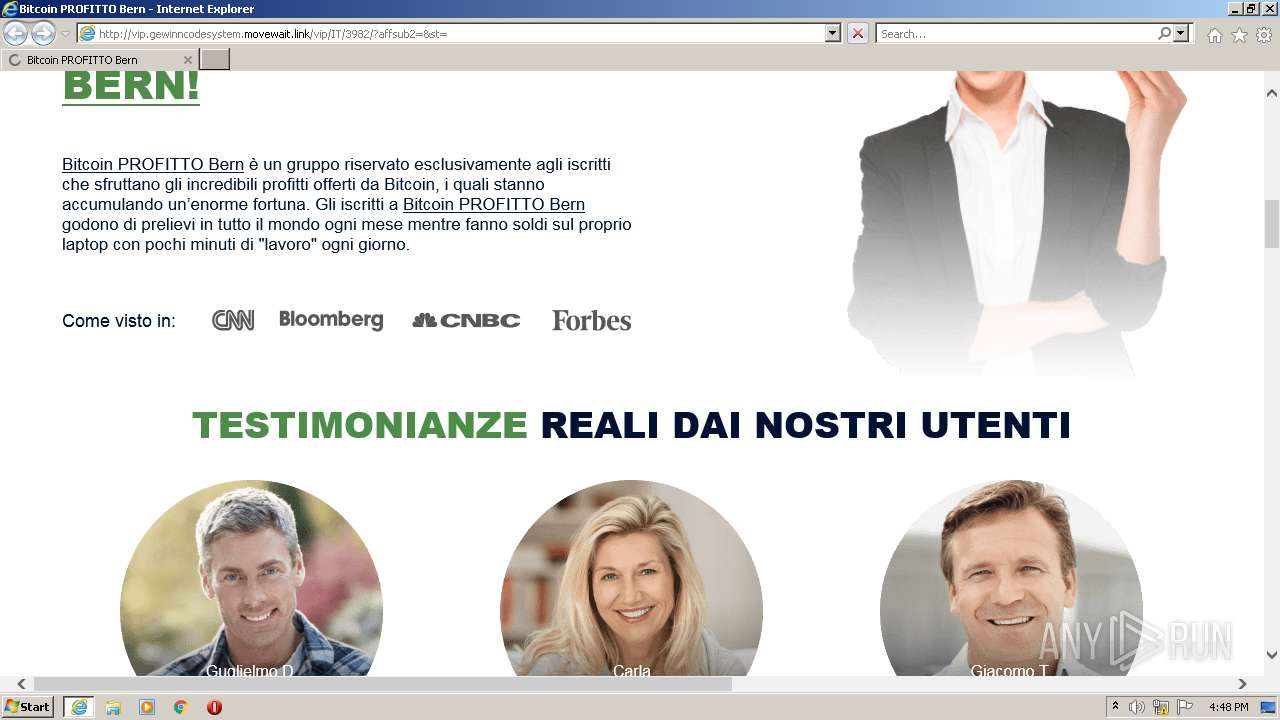This screenshot has height=720, width=1280.
Task: Show hidden tray icons arrow
Action: click(x=1116, y=707)
